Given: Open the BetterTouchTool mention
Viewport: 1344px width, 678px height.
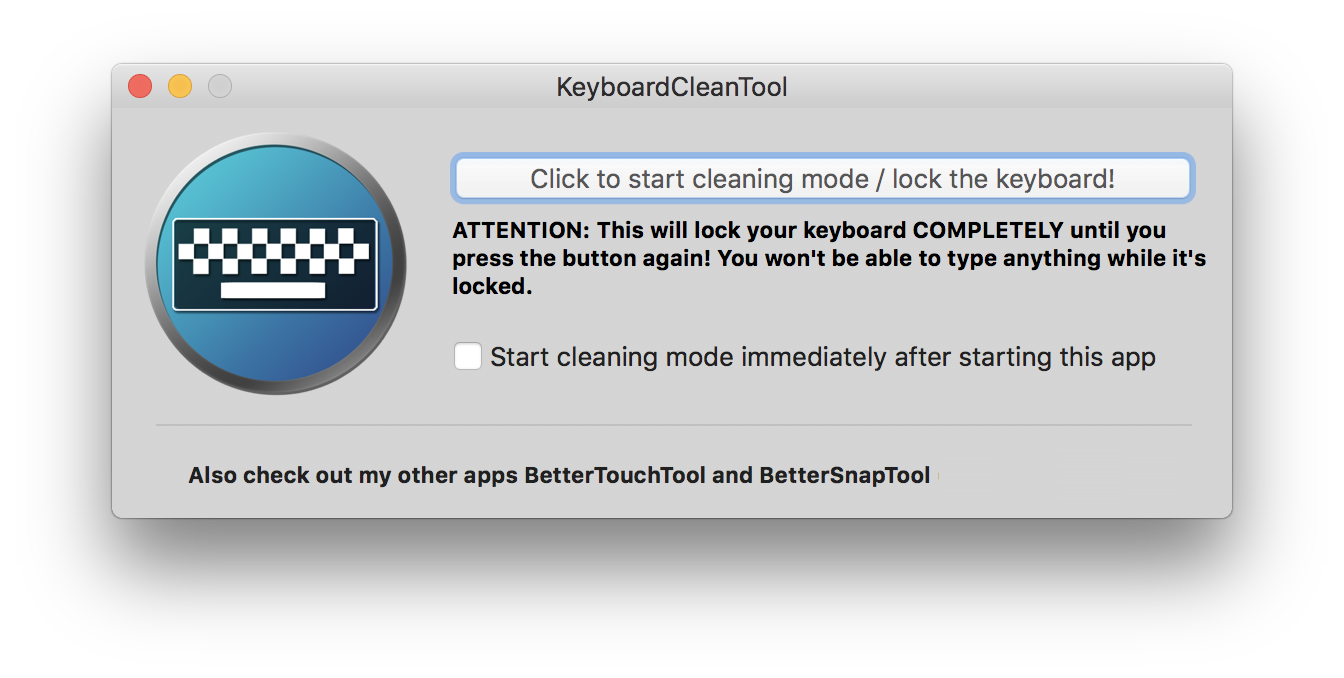Looking at the screenshot, I should pos(615,476).
